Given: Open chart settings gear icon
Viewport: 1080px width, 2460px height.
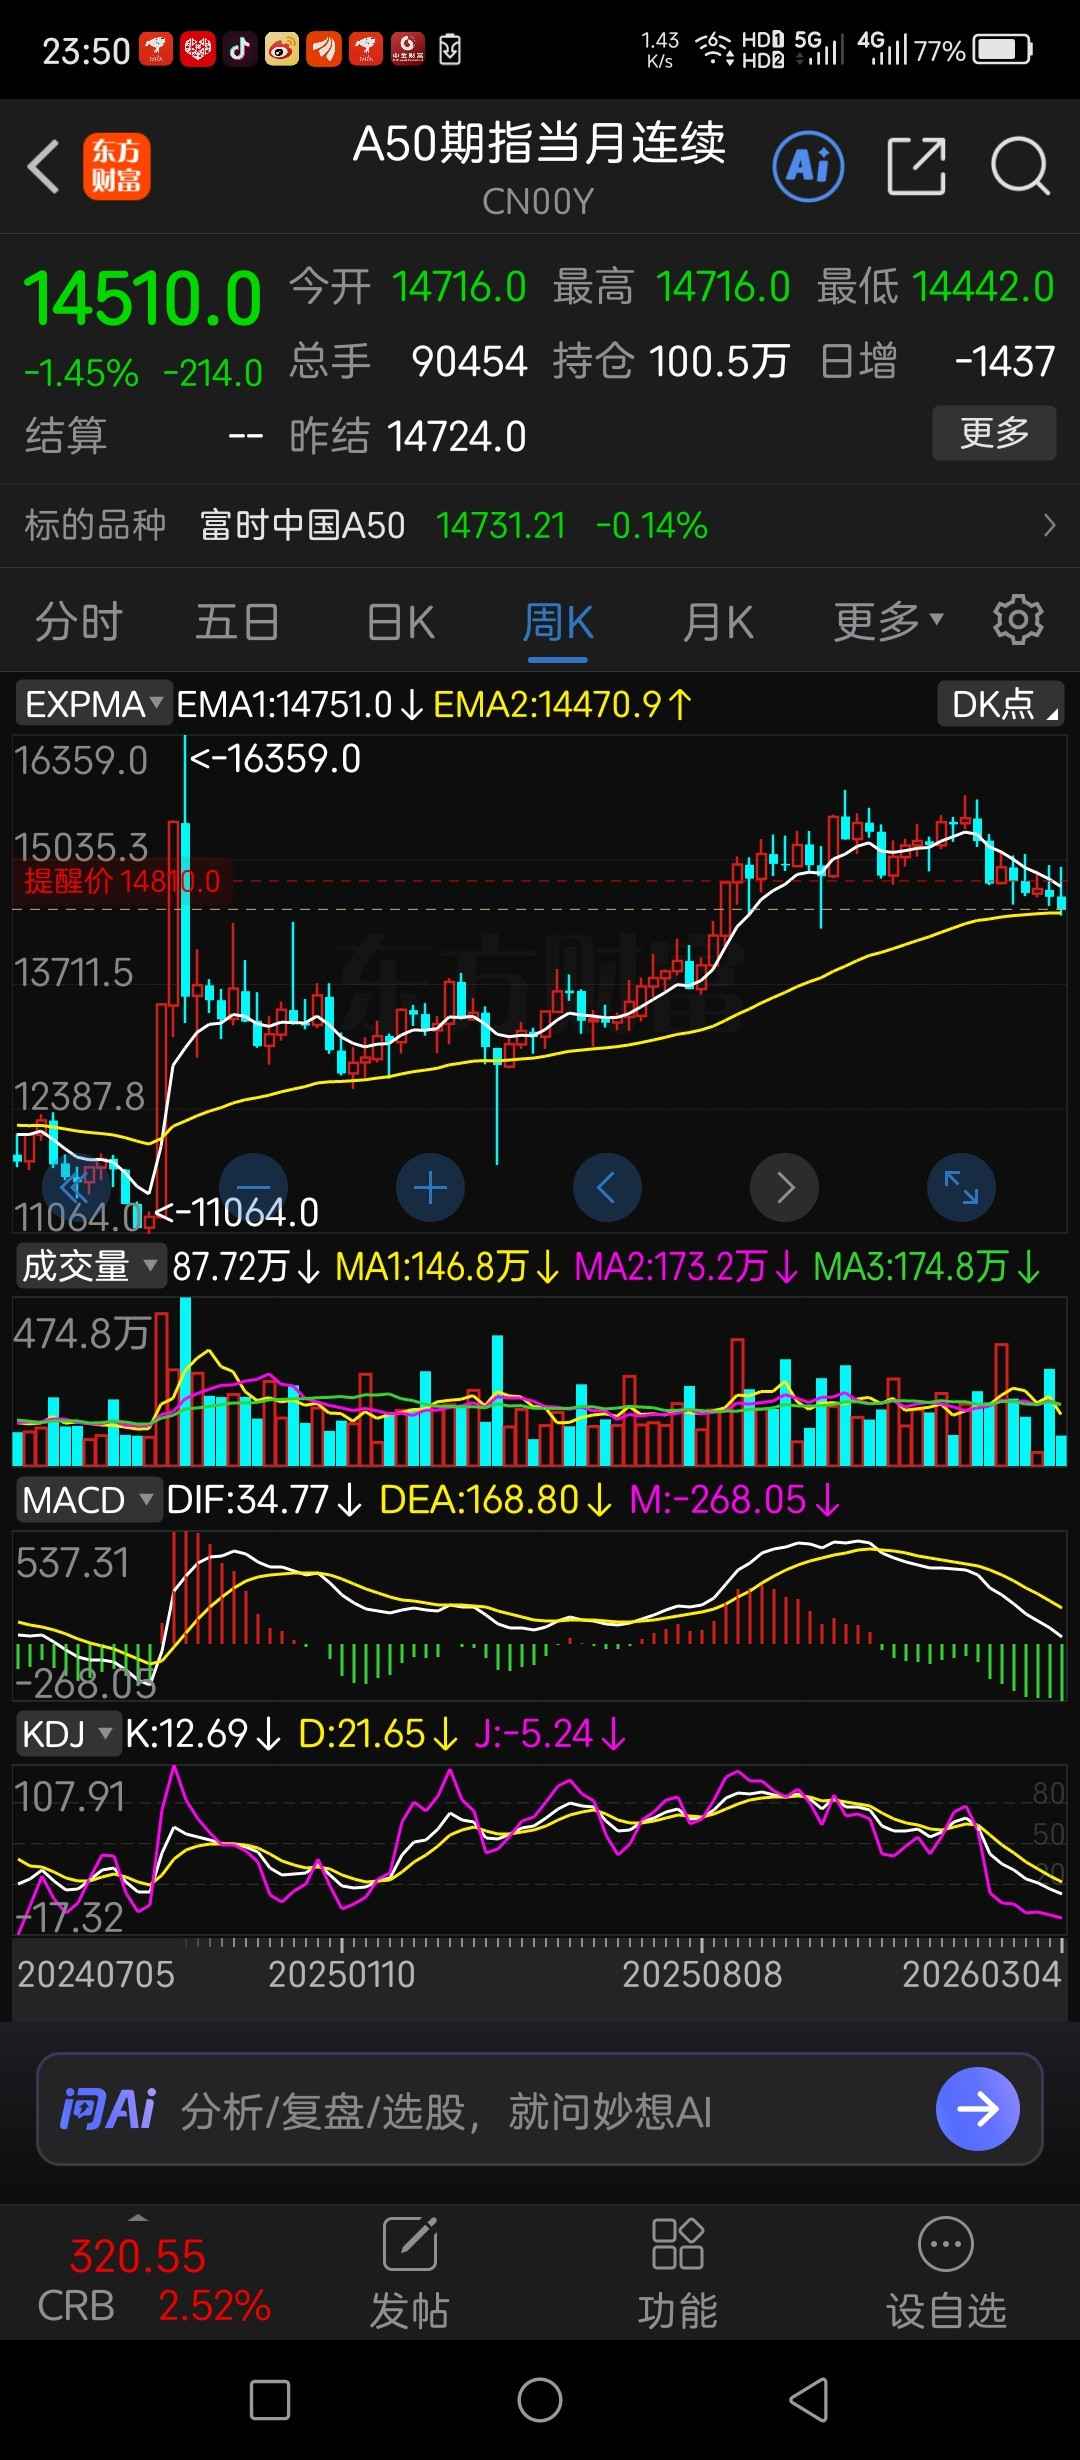Looking at the screenshot, I should click(x=1018, y=620).
